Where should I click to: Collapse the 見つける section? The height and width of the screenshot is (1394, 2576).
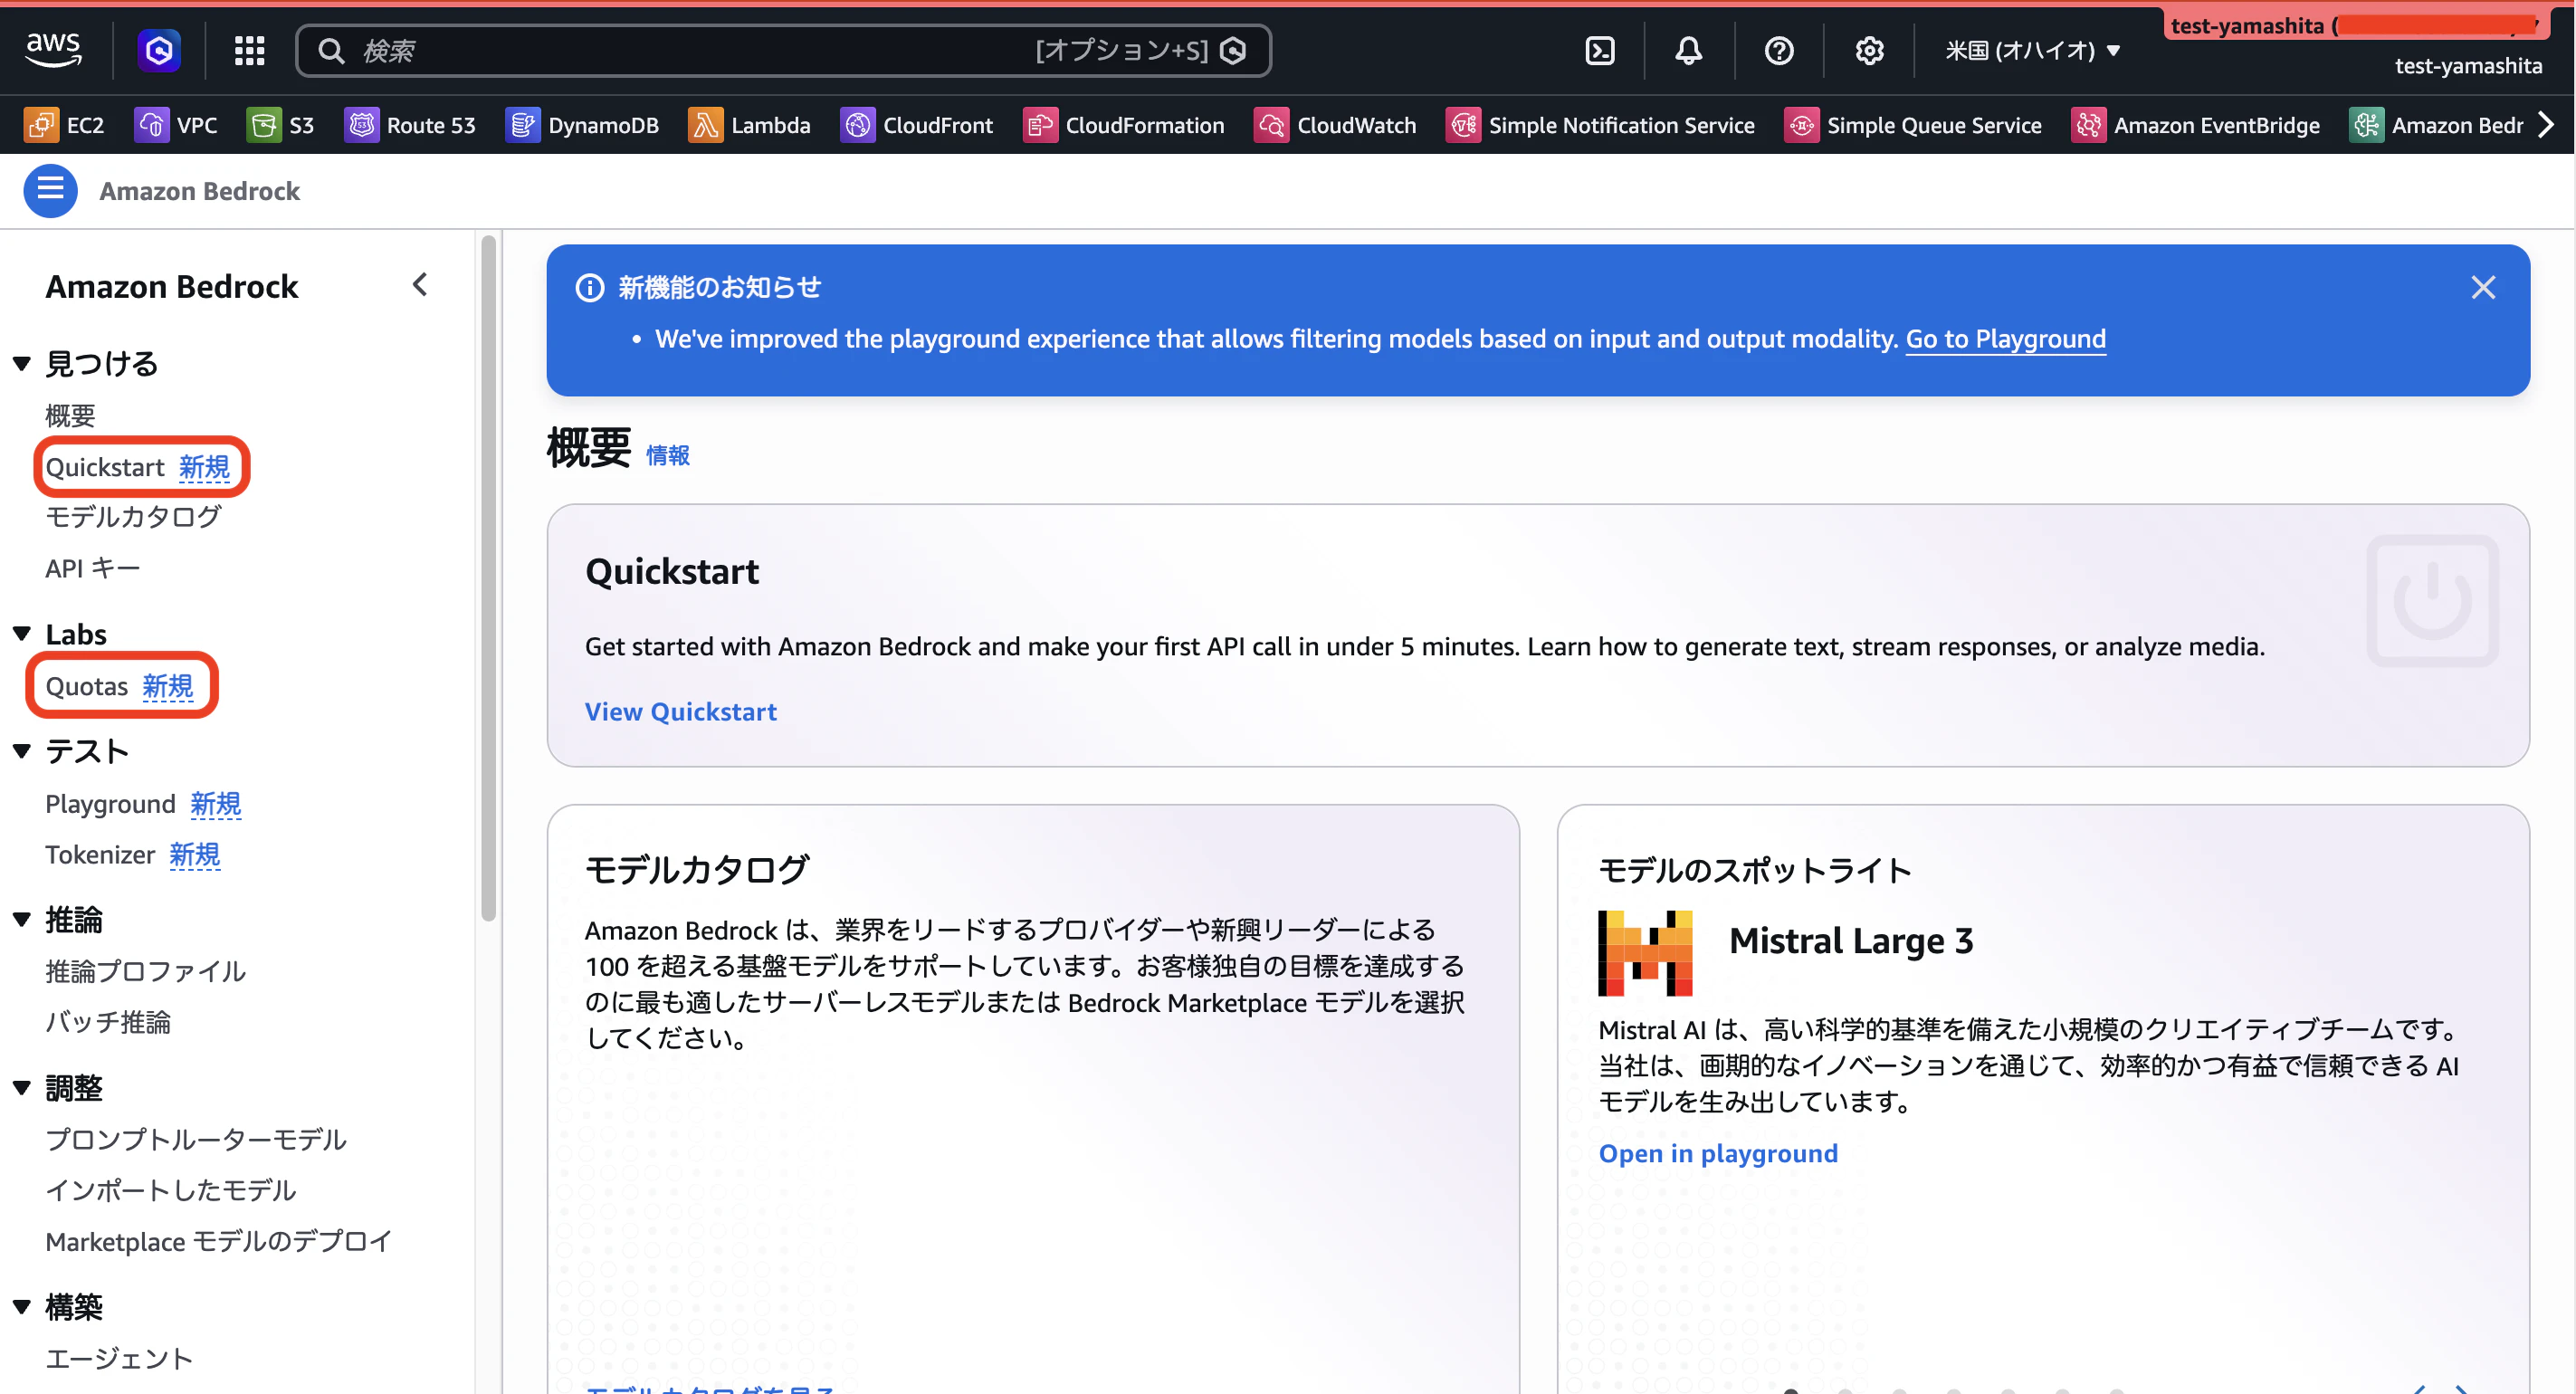(x=22, y=364)
